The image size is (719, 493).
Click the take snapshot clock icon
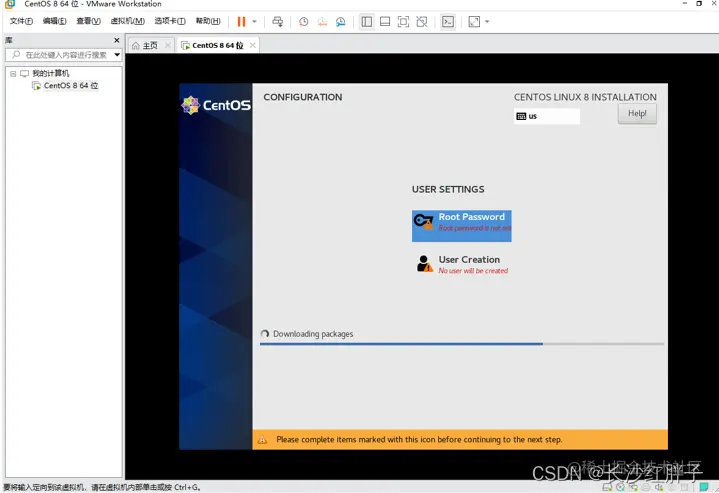(304, 22)
